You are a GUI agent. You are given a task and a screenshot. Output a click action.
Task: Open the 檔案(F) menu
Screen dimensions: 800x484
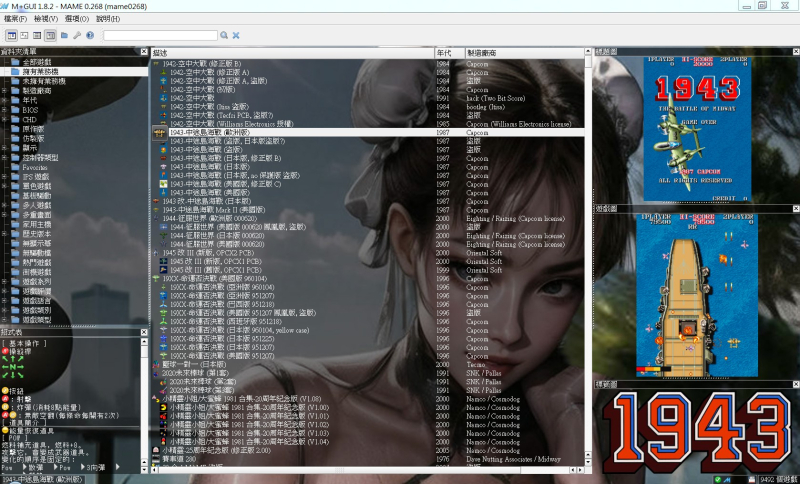[15, 19]
